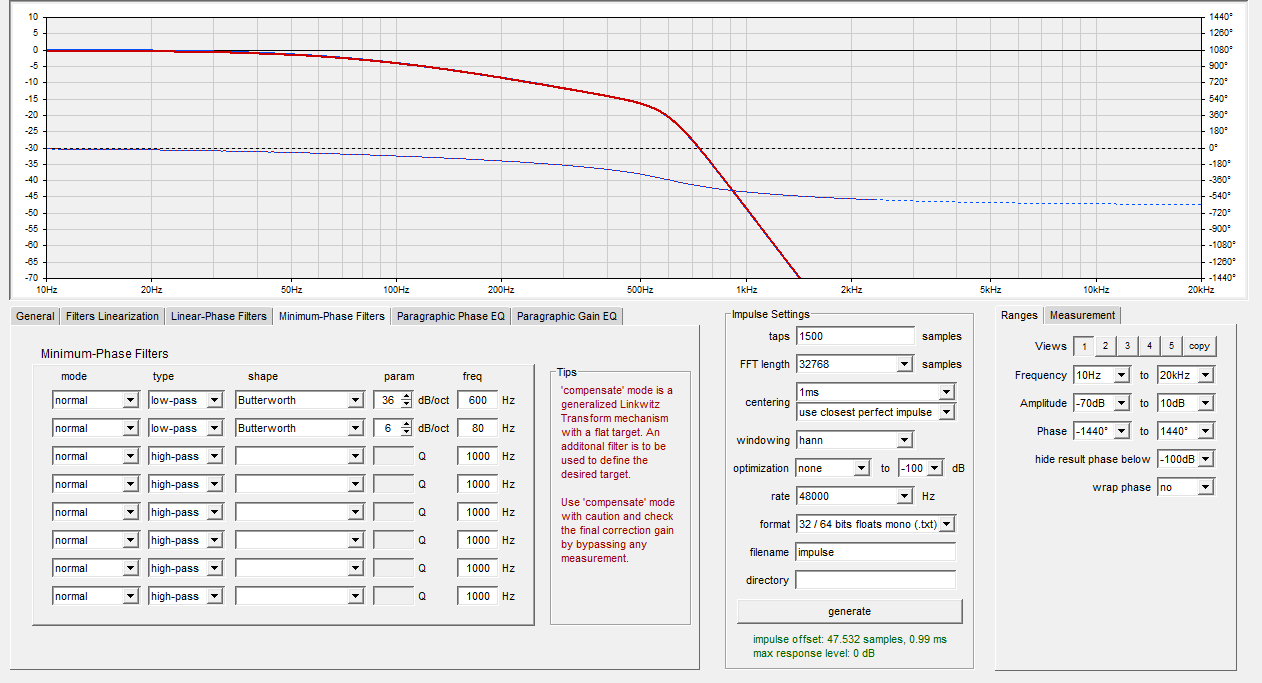Viewport: 1262px width, 683px height.
Task: Open Butterworth shape dropdown of 80 Hz filter
Action: click(299, 428)
